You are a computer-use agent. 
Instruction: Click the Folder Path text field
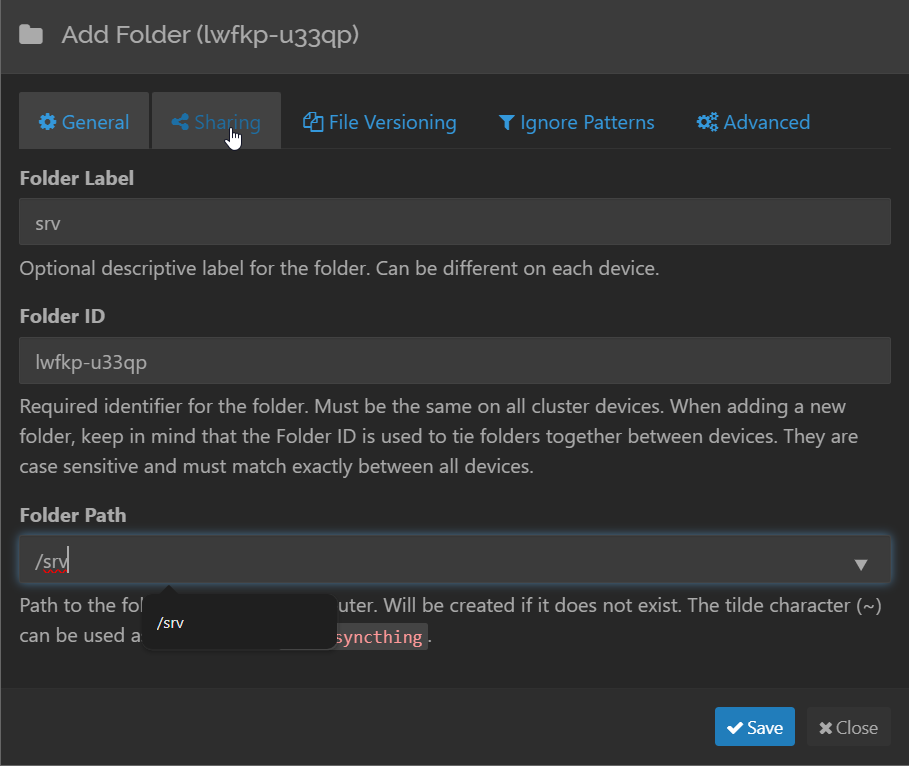(430, 561)
